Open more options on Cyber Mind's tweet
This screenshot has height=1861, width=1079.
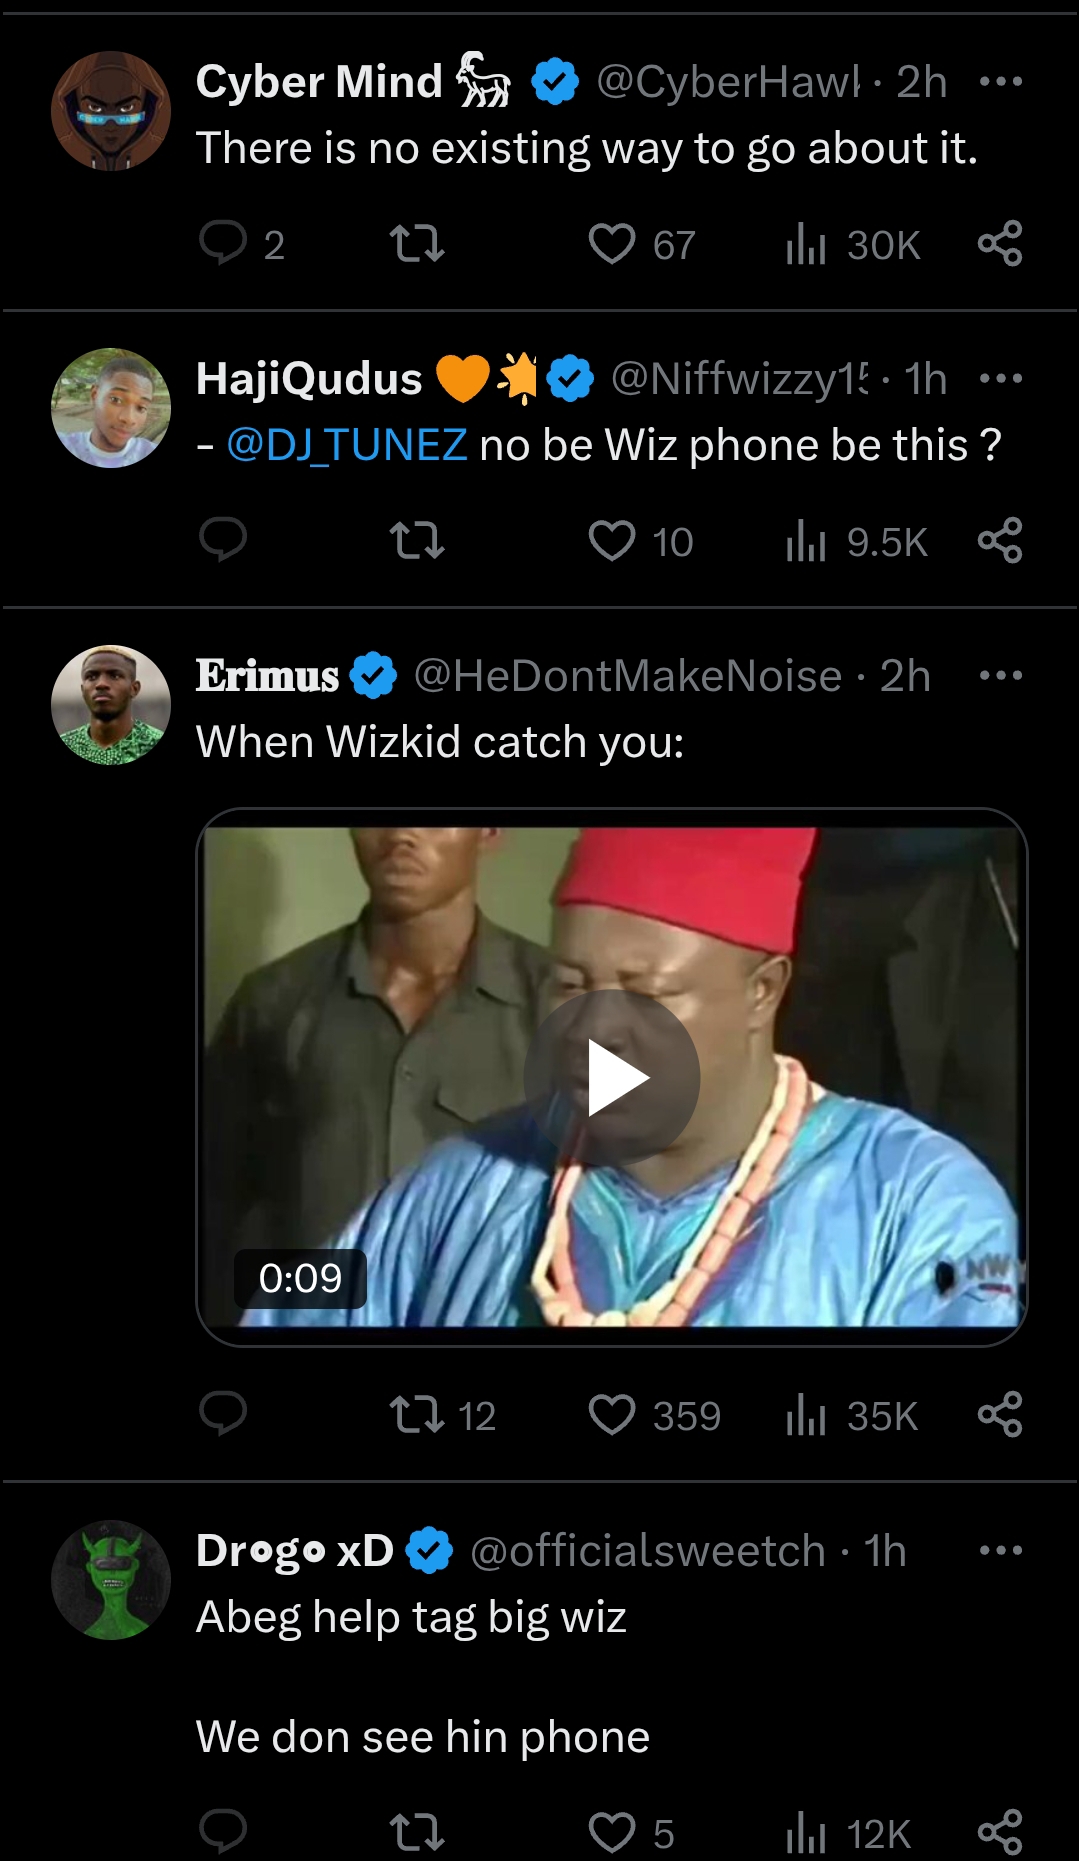point(1000,82)
